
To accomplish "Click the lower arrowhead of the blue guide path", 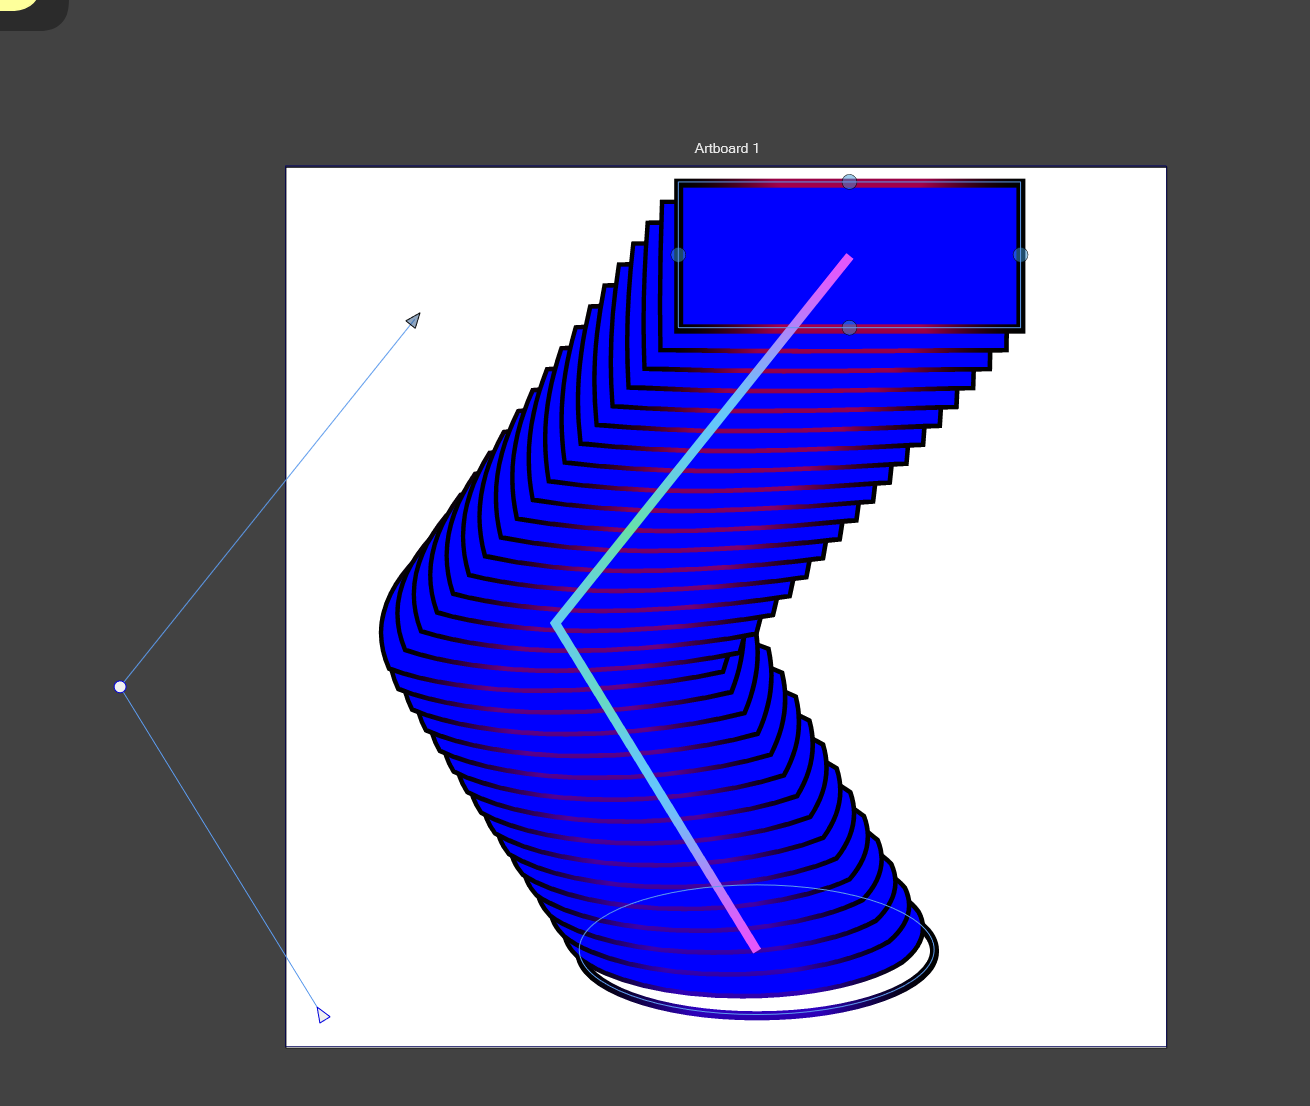I will point(322,1015).
